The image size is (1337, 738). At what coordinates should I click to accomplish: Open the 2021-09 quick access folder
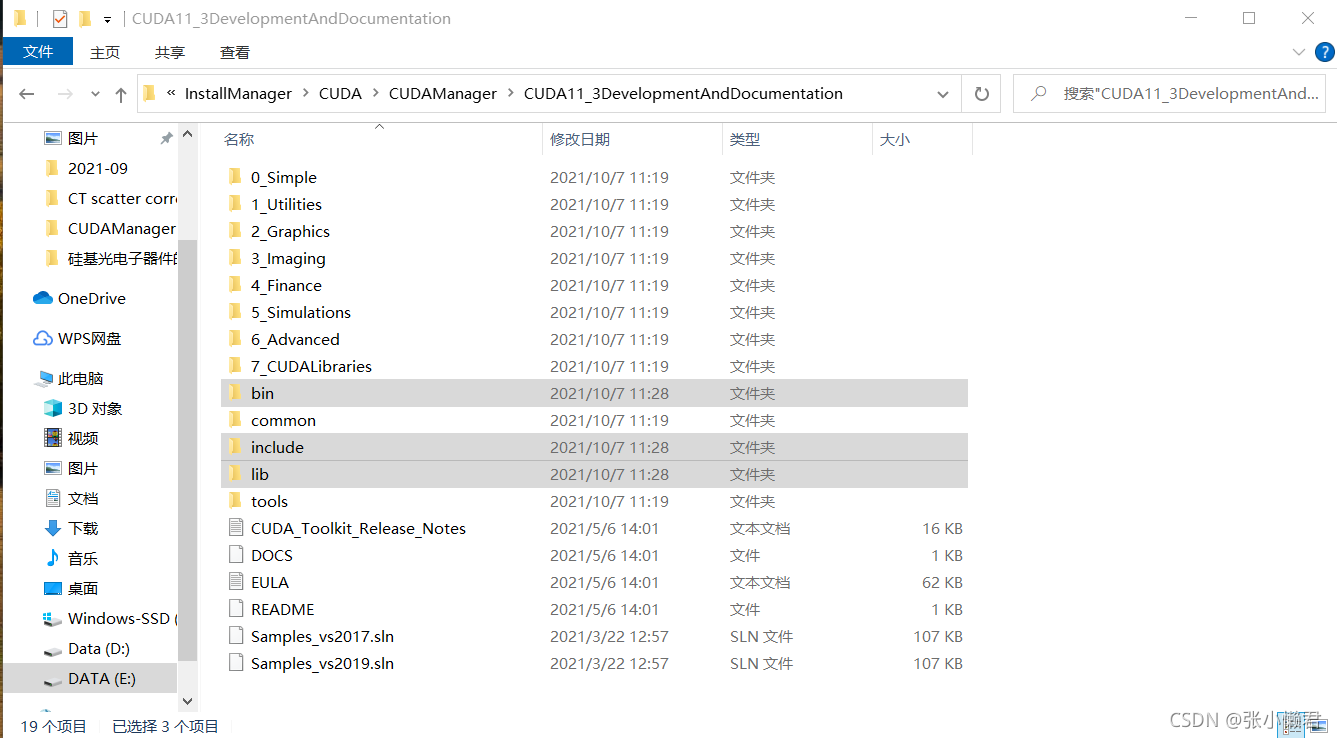coord(87,168)
